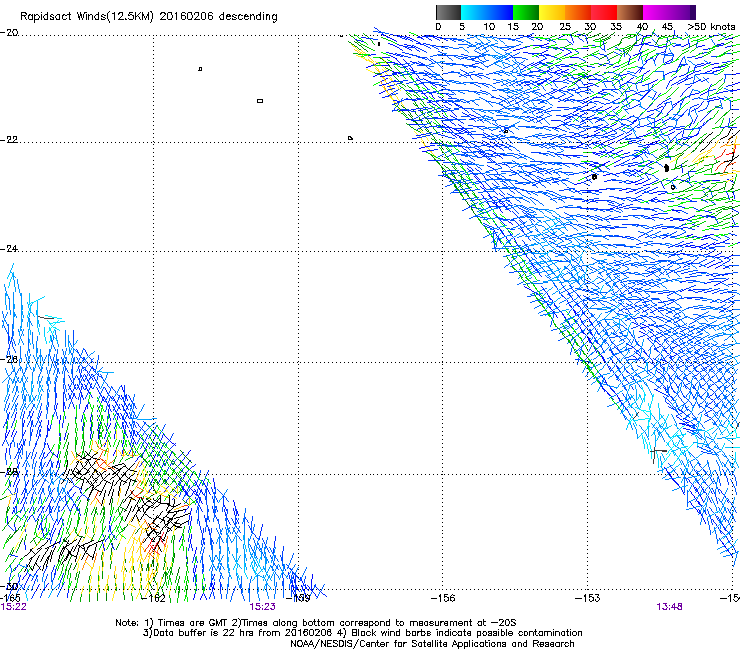Click the green 15-20 knots legend swatch
Image resolution: width=740 pixels, height=650 pixels.
click(526, 12)
